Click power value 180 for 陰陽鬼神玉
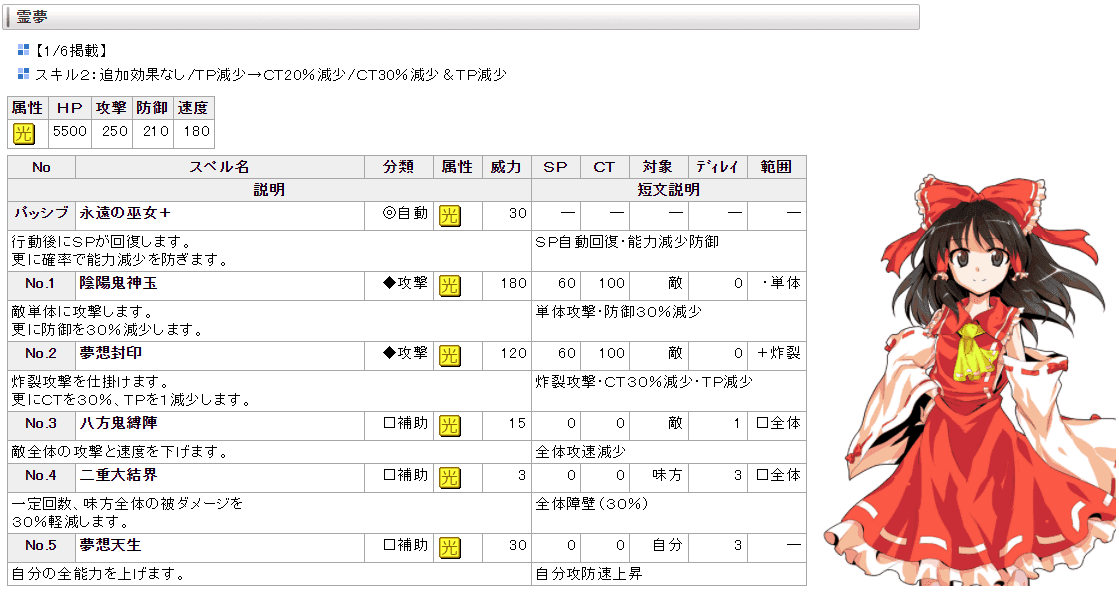The width and height of the screenshot is (1119, 610). point(513,283)
